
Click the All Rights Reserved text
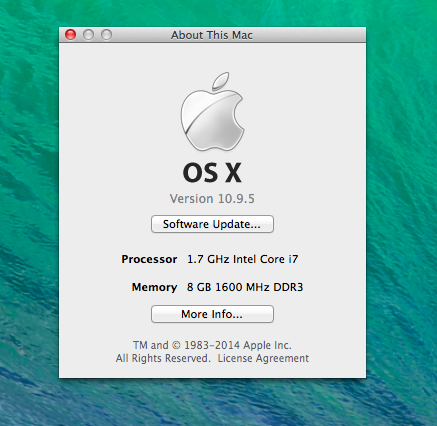(163, 358)
